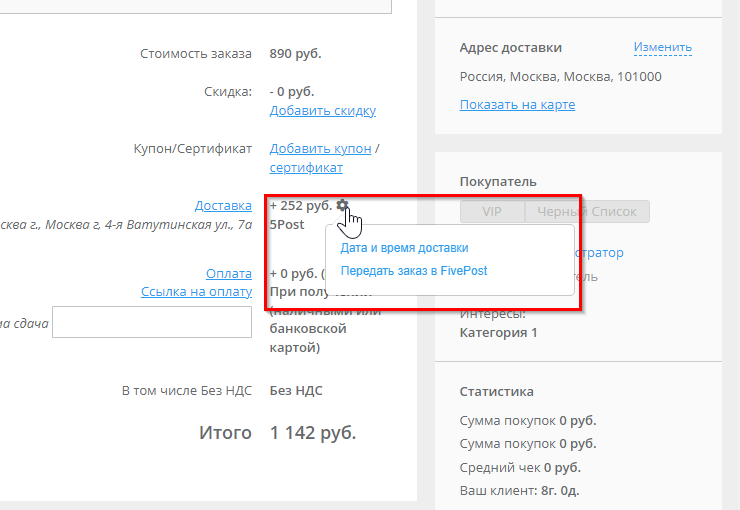Open the "сертификат" link
The width and height of the screenshot is (740, 510).
[x=306, y=168]
